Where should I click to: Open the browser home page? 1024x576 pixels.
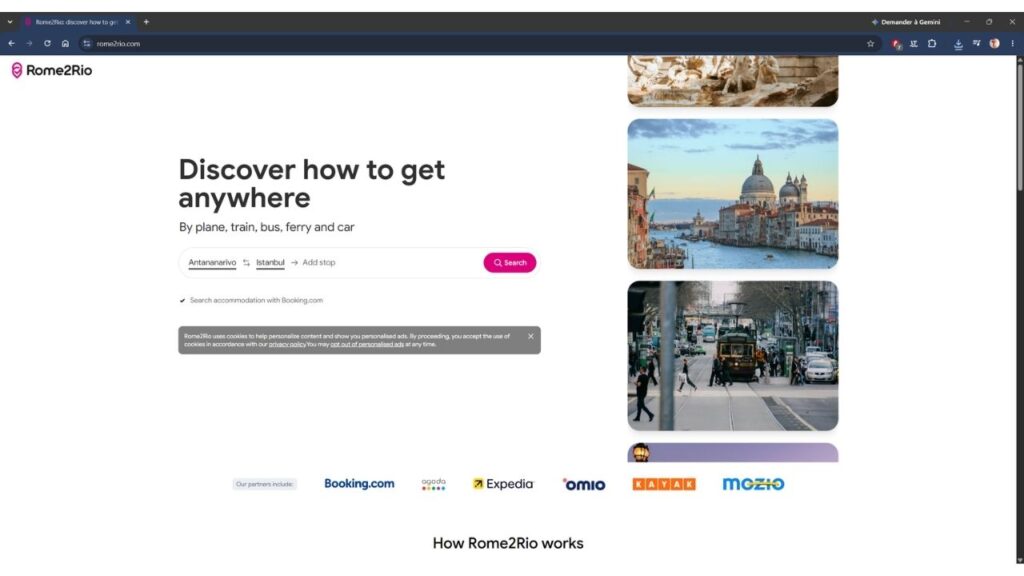tap(65, 44)
